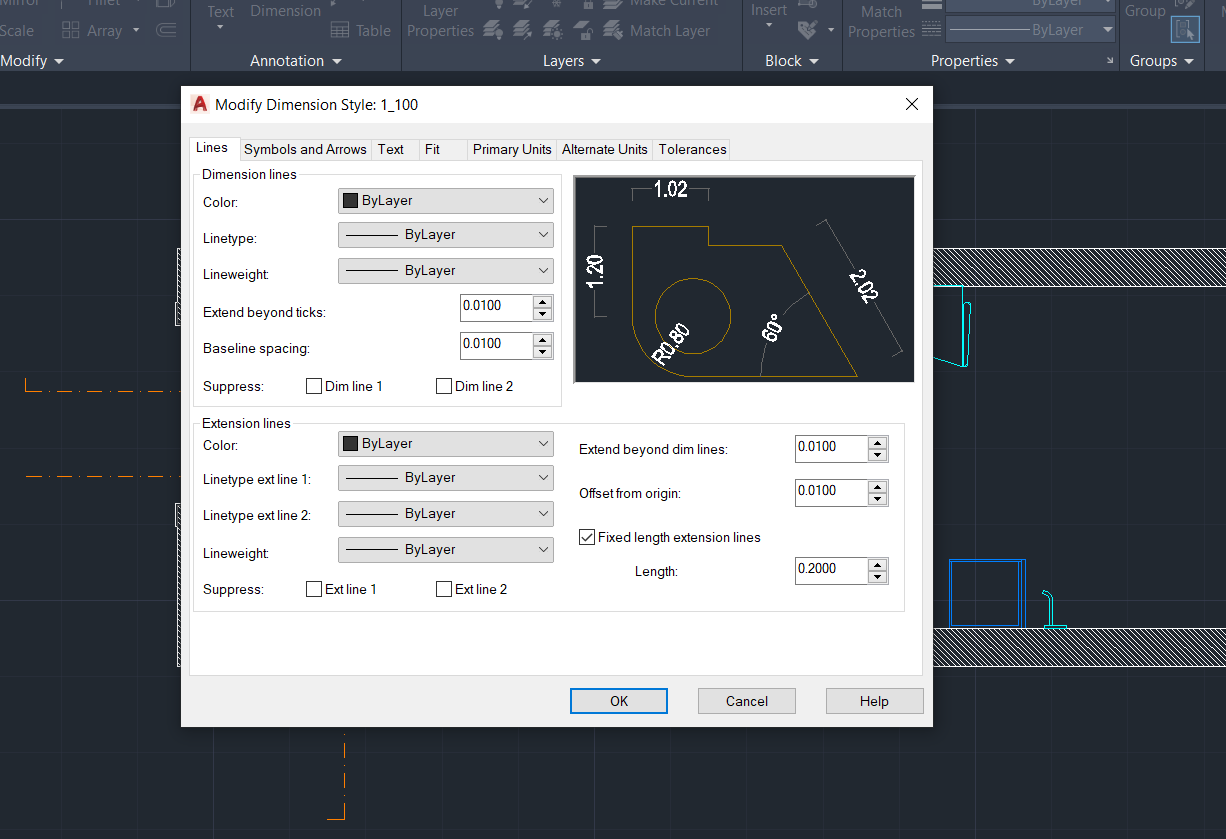Click the Group button in ribbon
1226x839 pixels.
[x=1145, y=11]
